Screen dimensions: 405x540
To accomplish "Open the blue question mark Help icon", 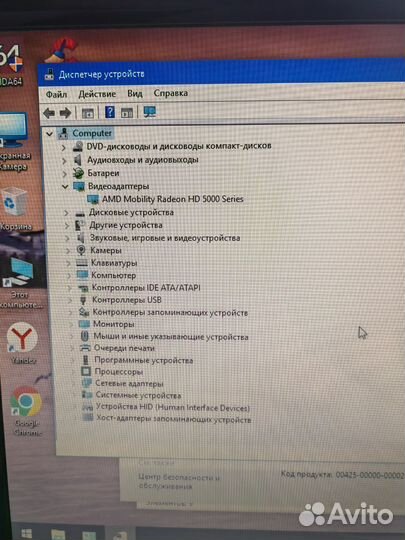I will pyautogui.click(x=110, y=112).
